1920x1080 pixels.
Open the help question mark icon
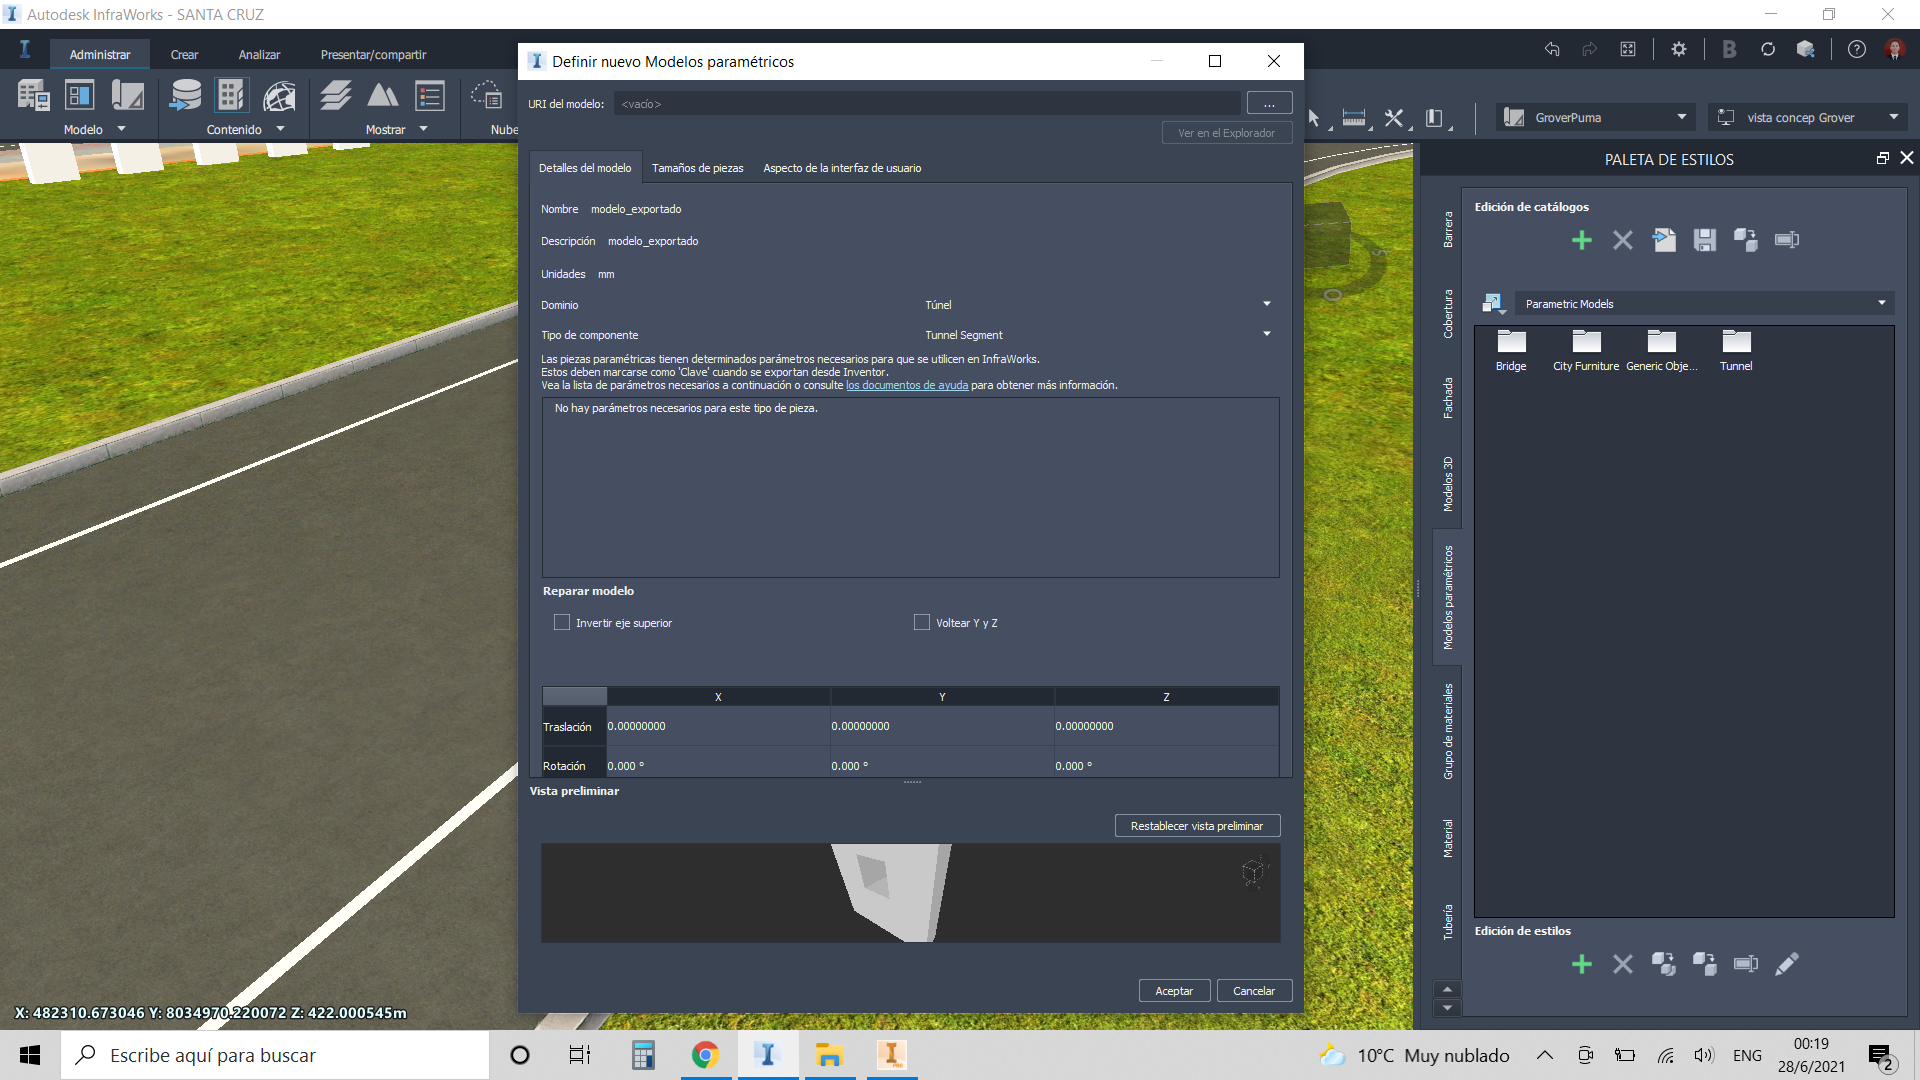[x=1857, y=49]
